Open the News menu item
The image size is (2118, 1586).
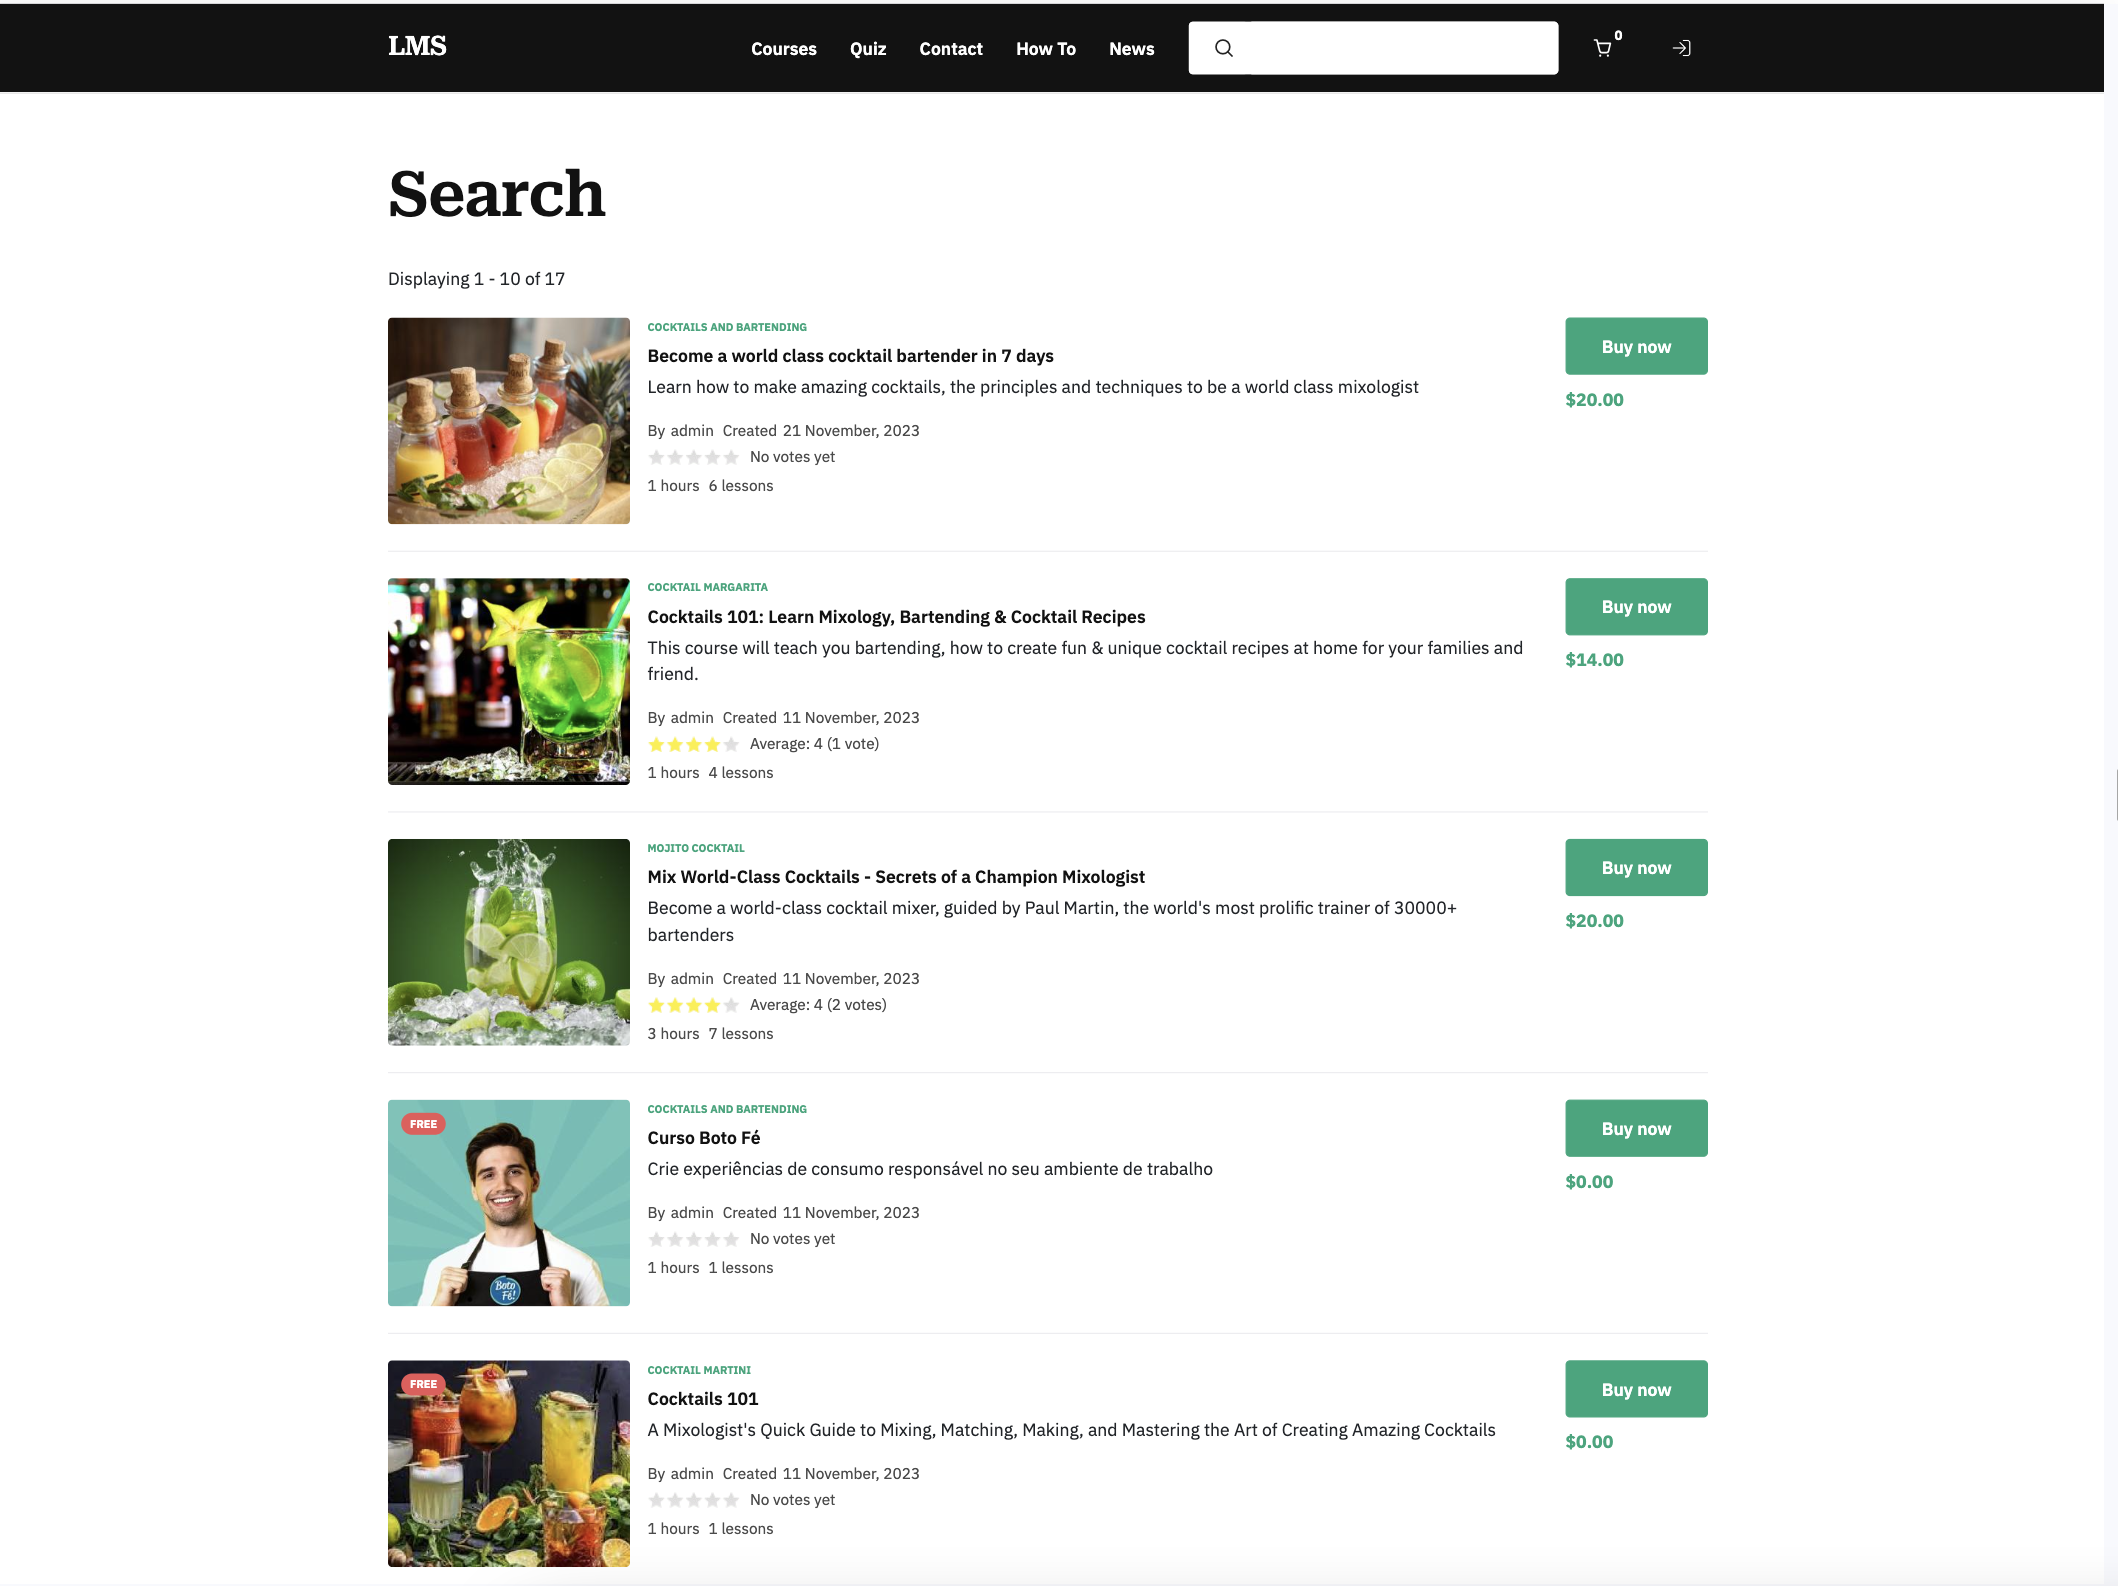pos(1131,49)
